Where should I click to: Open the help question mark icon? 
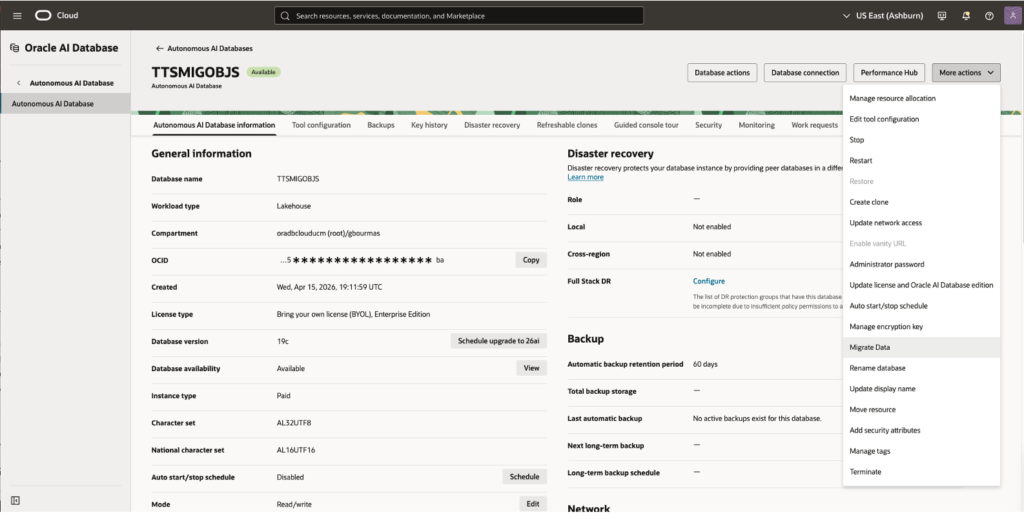(989, 16)
